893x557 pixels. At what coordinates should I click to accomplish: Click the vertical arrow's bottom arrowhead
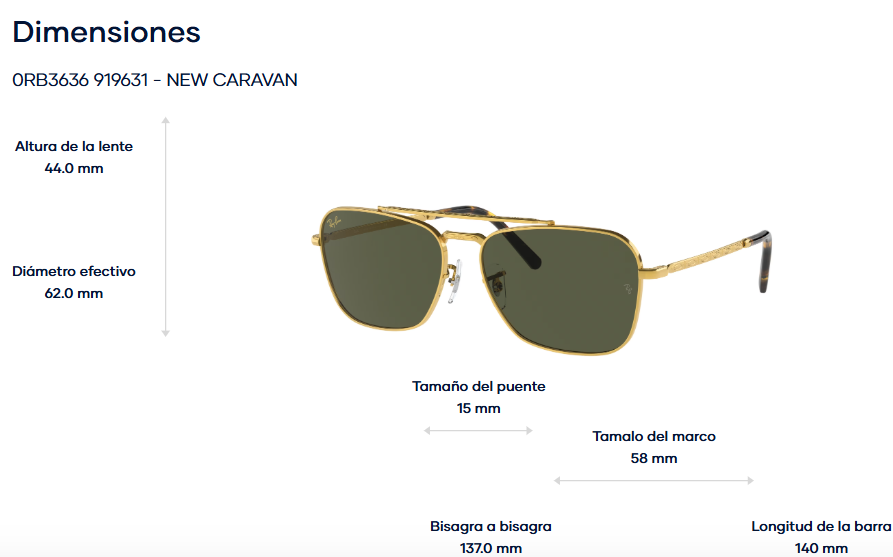pyautogui.click(x=166, y=333)
